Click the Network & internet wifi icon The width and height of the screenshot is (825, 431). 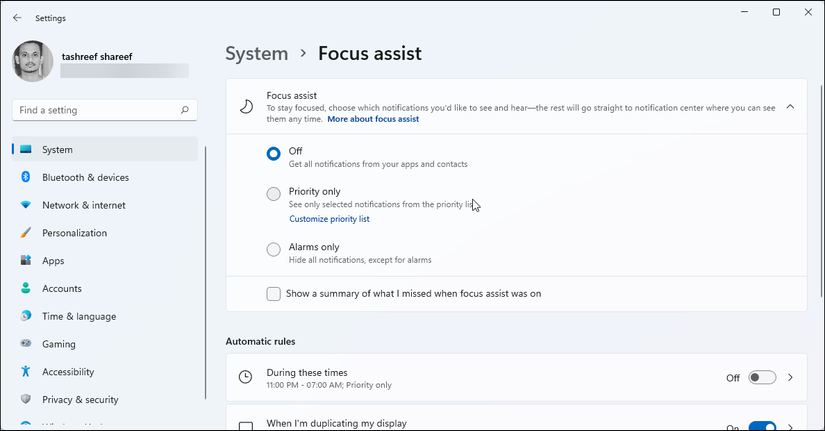(x=26, y=205)
